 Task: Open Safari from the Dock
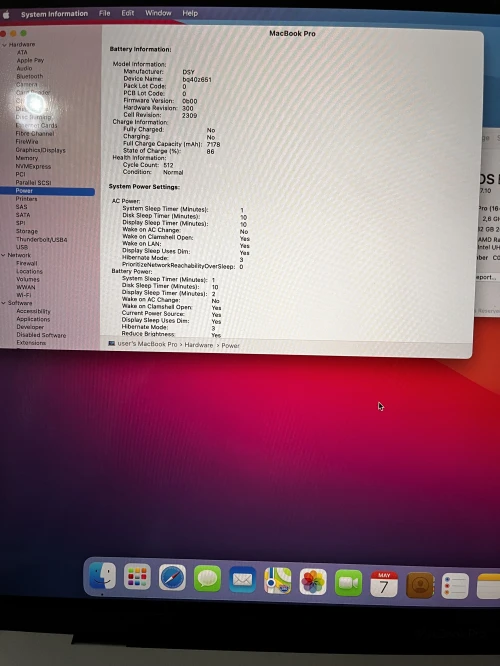point(172,578)
